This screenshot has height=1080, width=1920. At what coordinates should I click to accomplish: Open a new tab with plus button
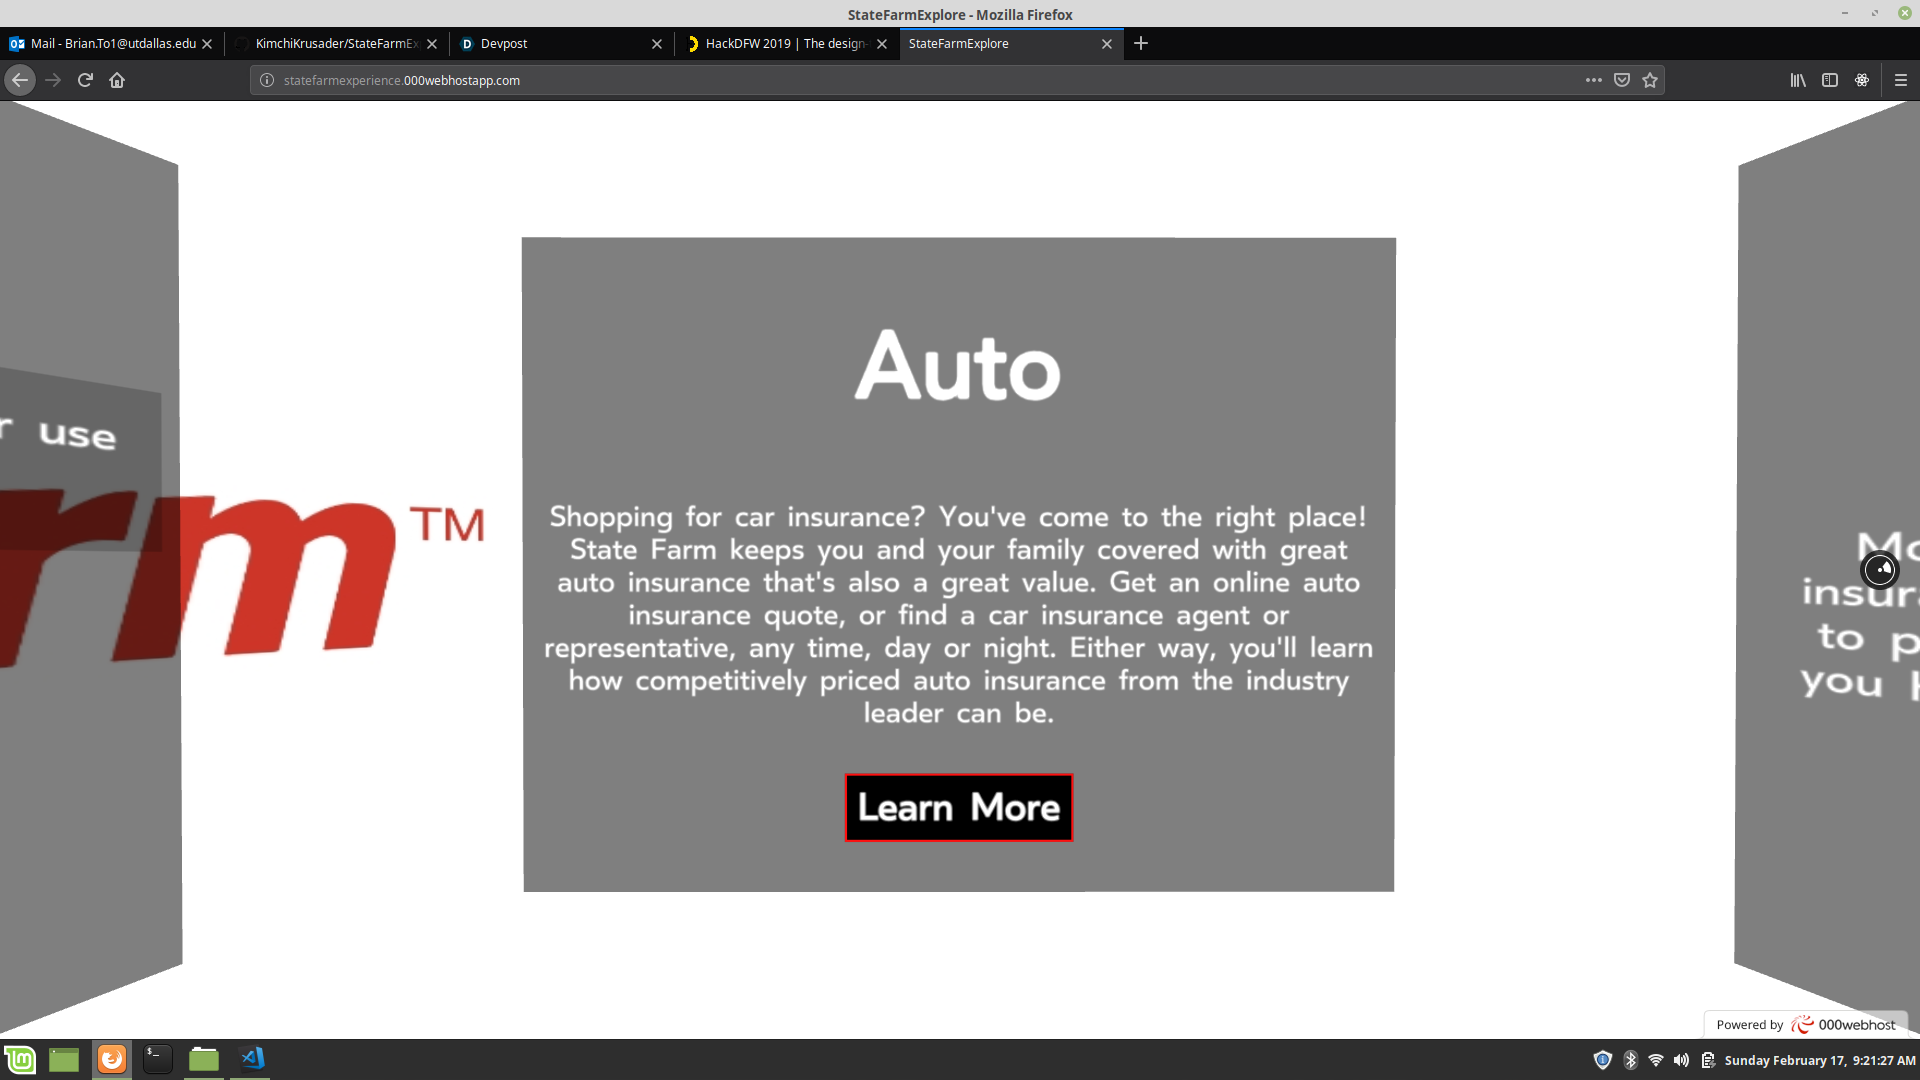(1141, 43)
